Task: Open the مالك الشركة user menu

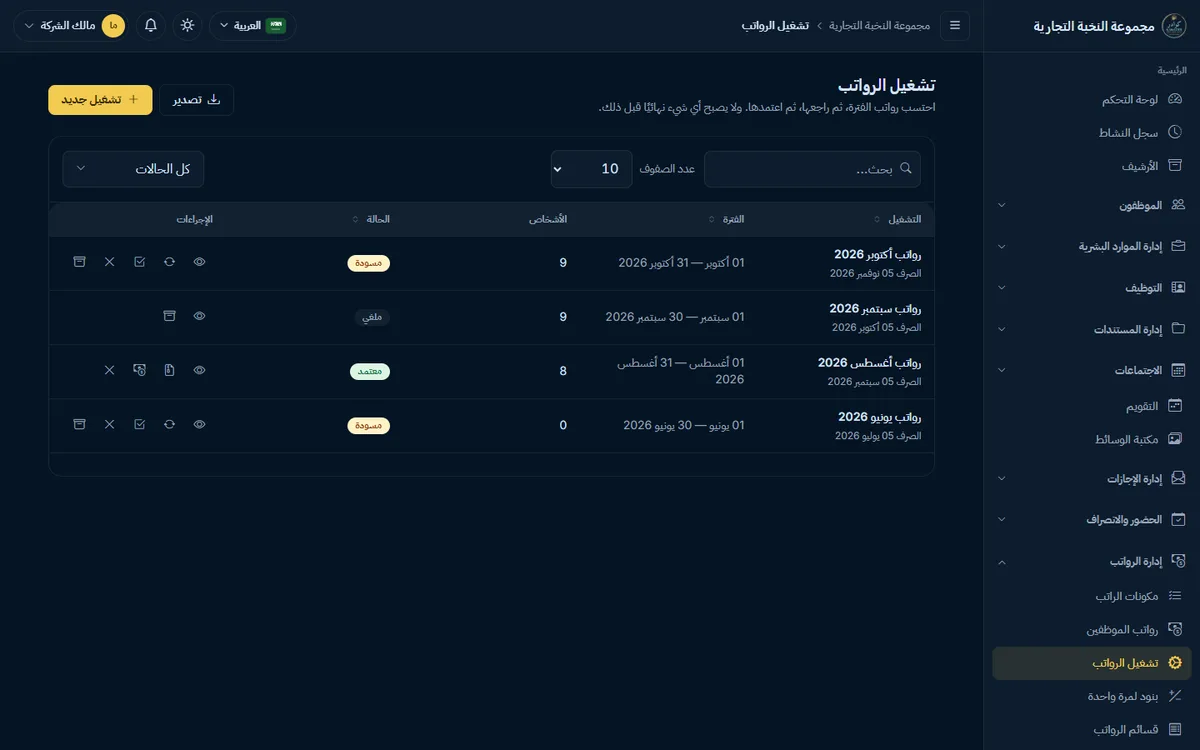Action: click(x=70, y=25)
